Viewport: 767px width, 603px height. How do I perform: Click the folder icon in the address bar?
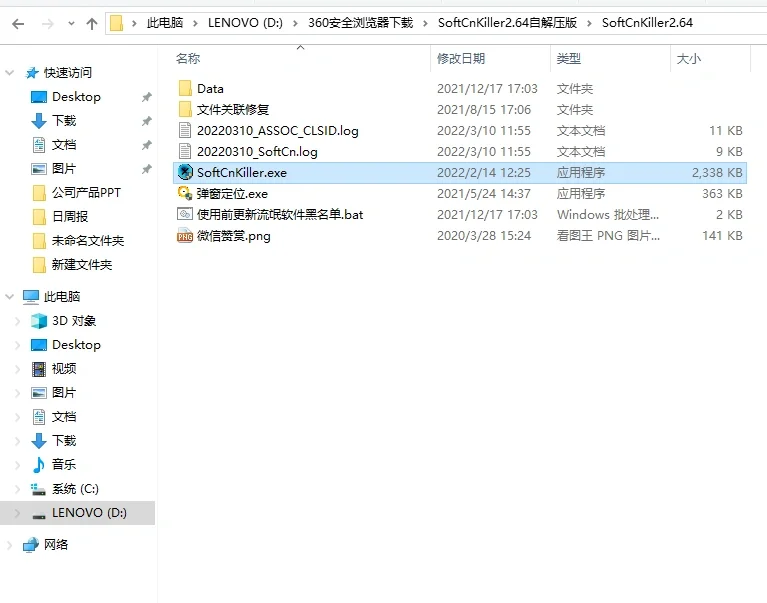[116, 23]
